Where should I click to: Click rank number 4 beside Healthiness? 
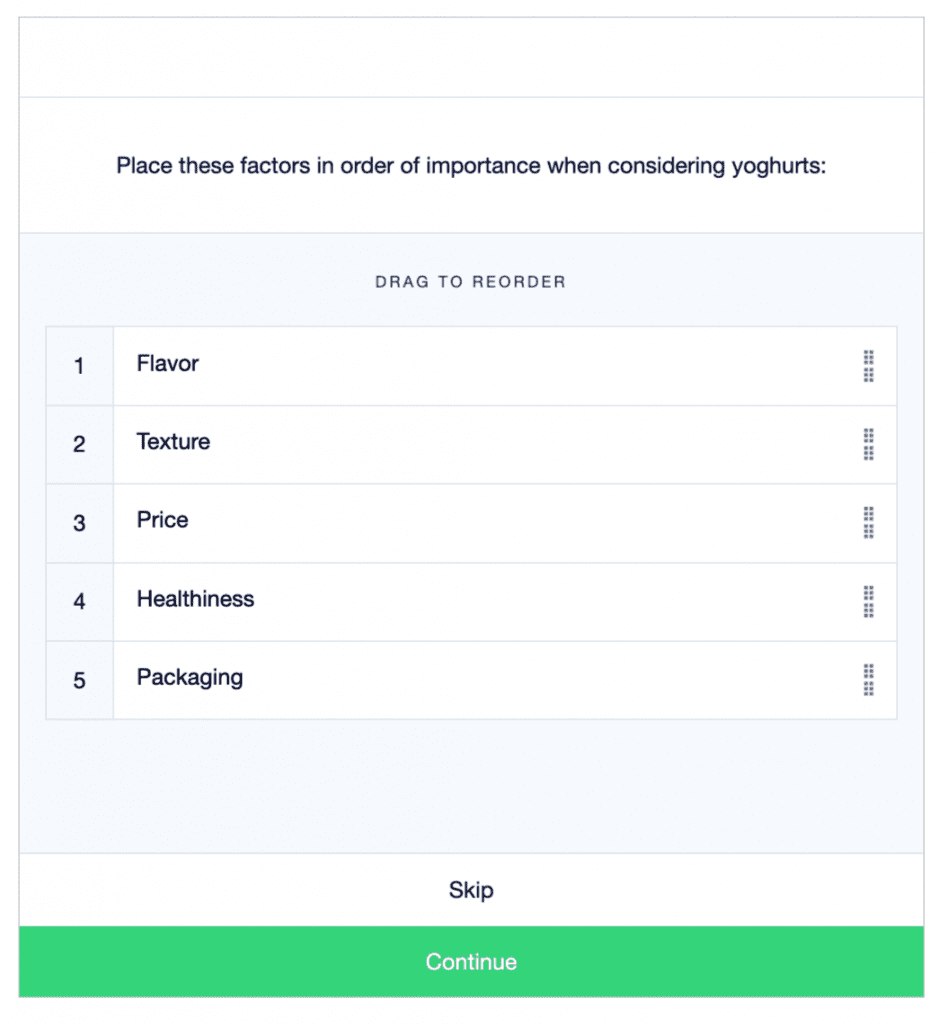coord(79,601)
